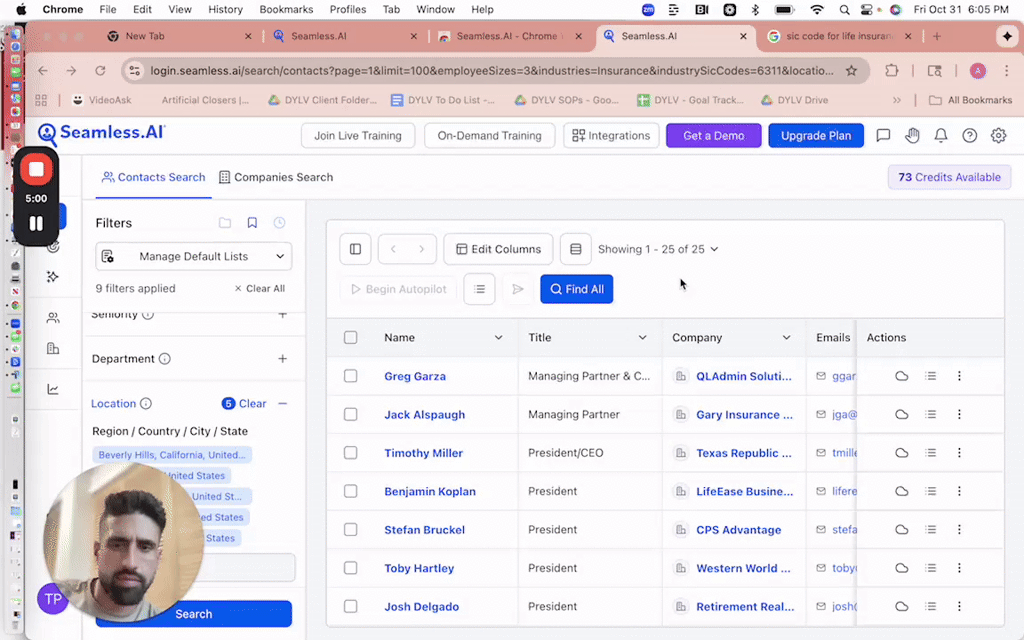
Task: Open the Showing 1 - 25 of 25 dropdown
Action: tap(658, 249)
